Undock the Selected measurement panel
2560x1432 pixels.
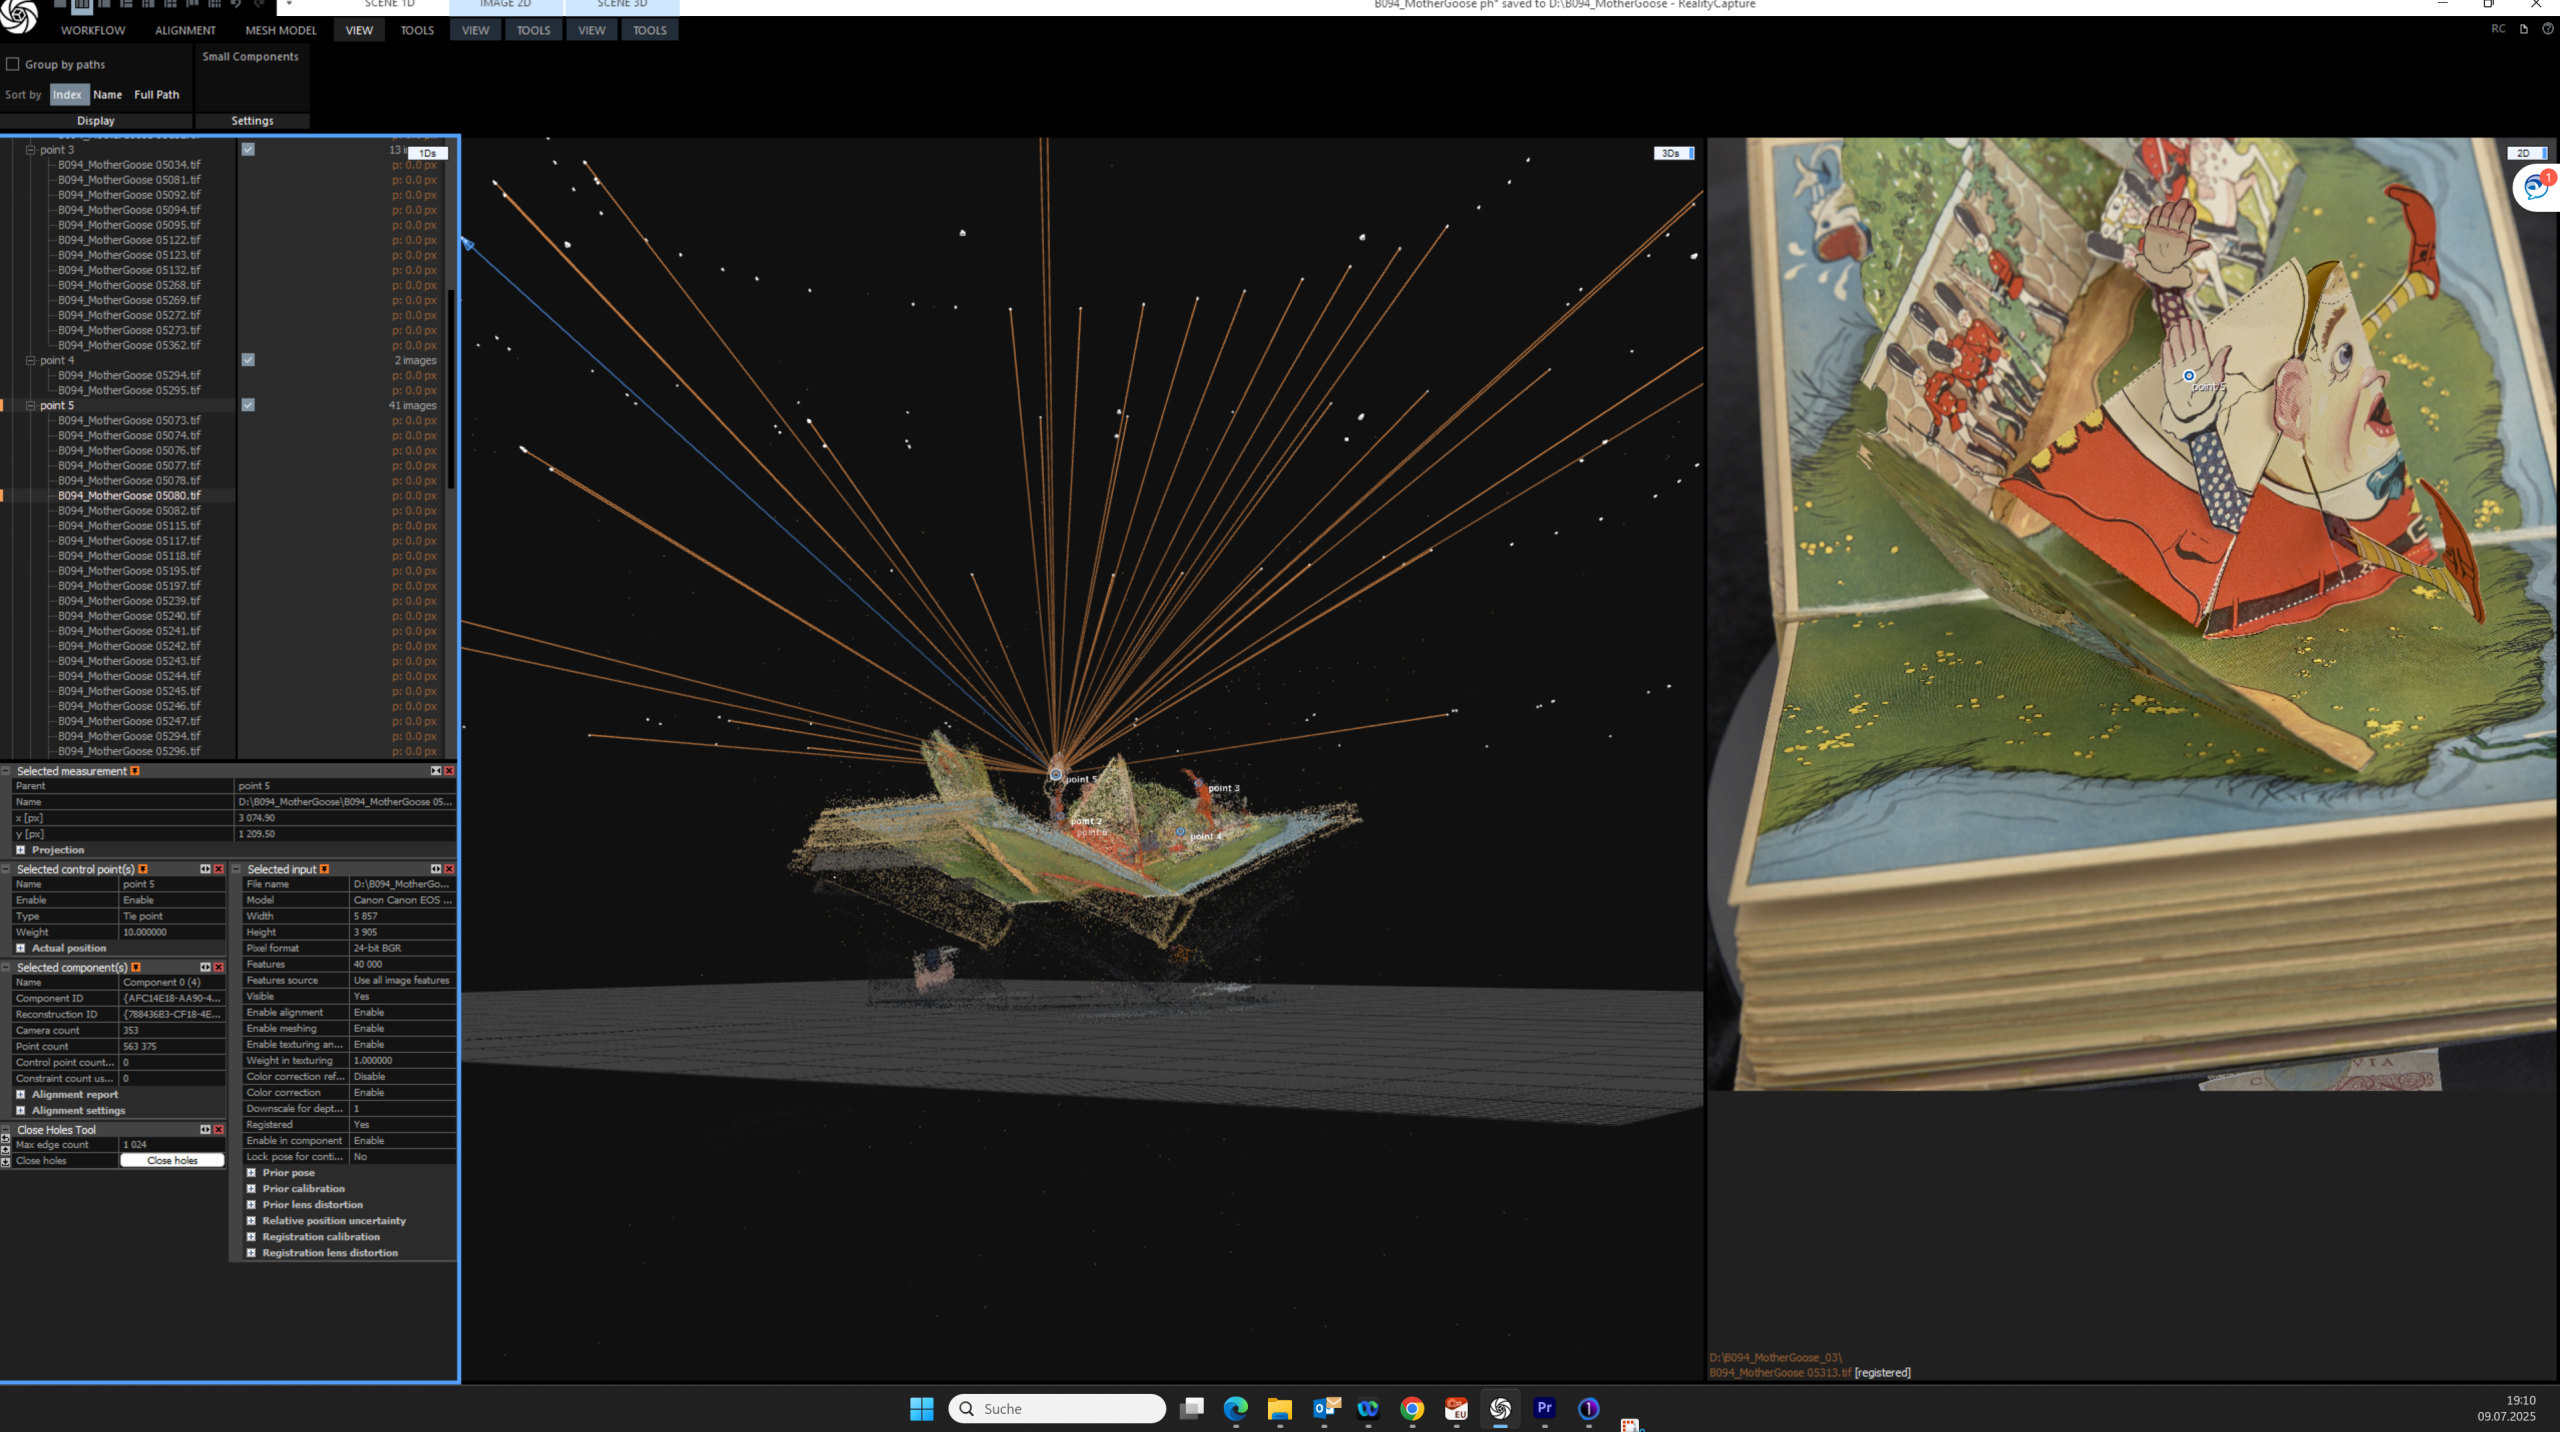(436, 771)
